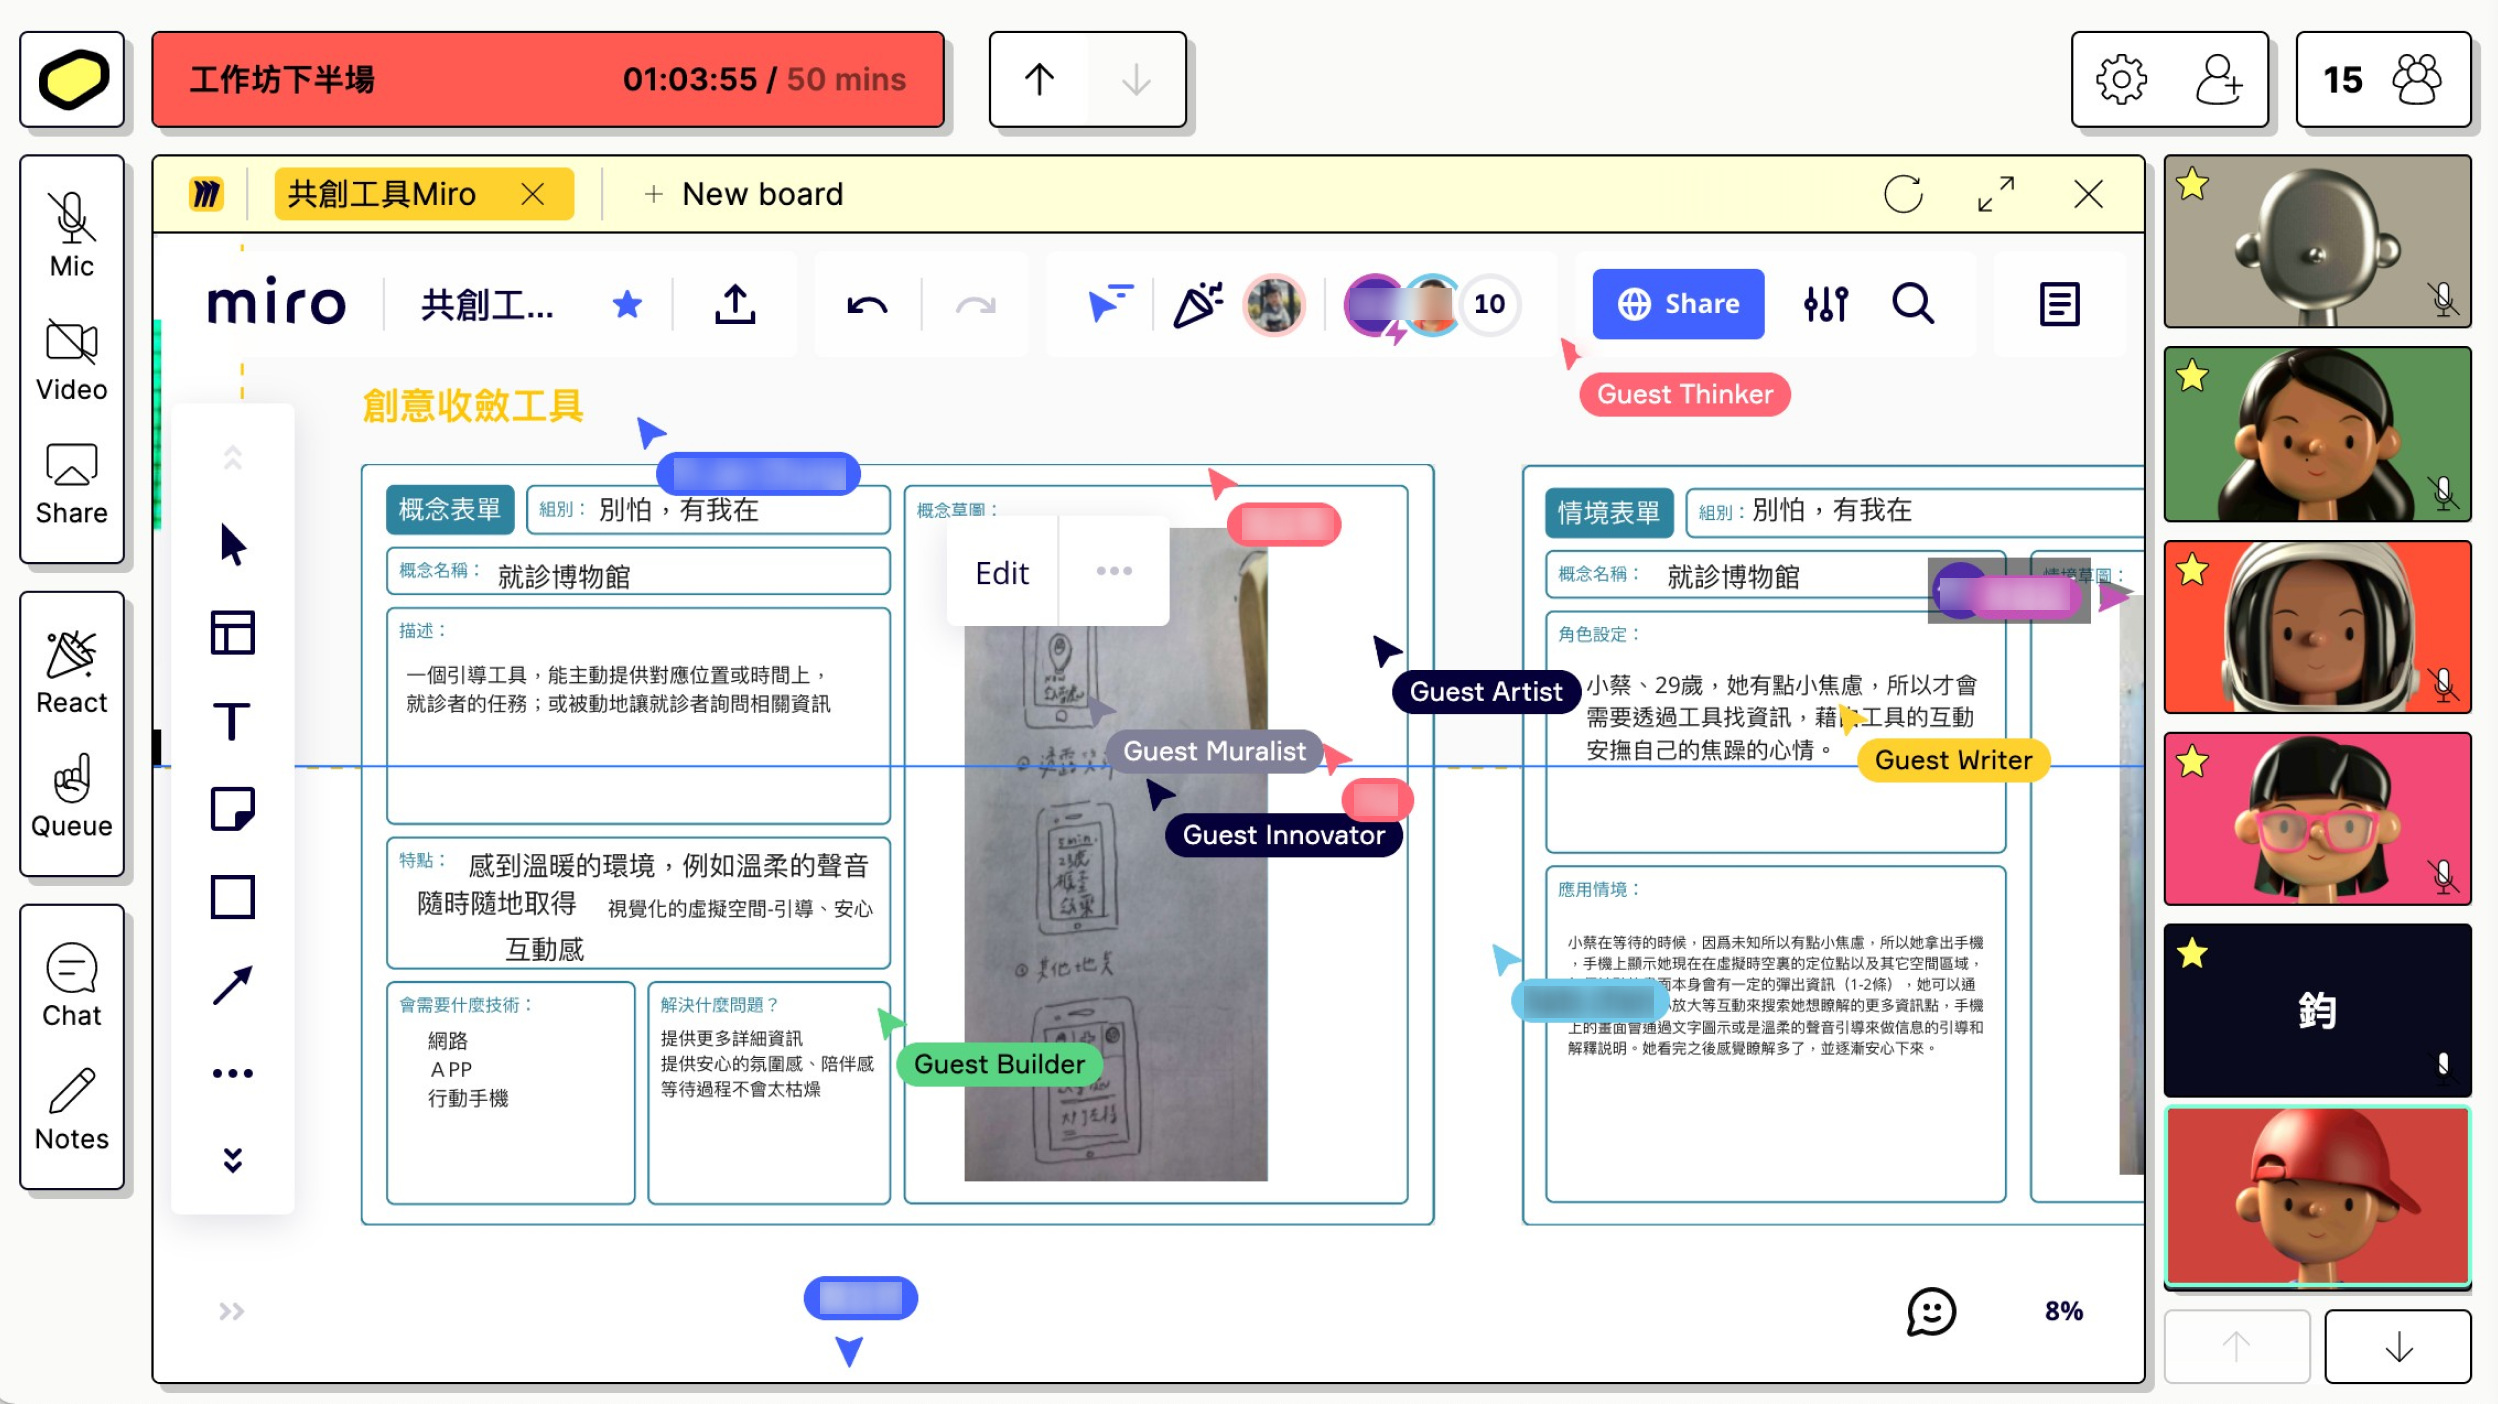Click the Miro export upload icon
The height and width of the screenshot is (1404, 2498).
point(735,304)
